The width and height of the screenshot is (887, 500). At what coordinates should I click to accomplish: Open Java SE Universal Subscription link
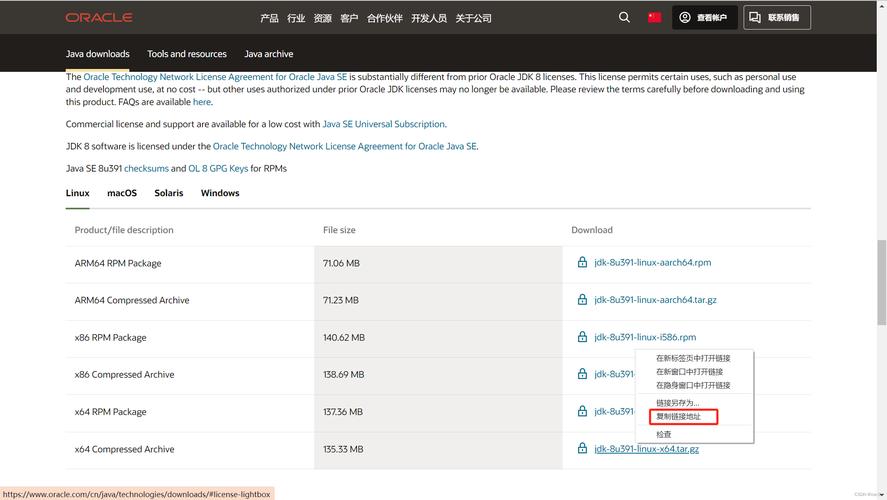[x=384, y=124]
